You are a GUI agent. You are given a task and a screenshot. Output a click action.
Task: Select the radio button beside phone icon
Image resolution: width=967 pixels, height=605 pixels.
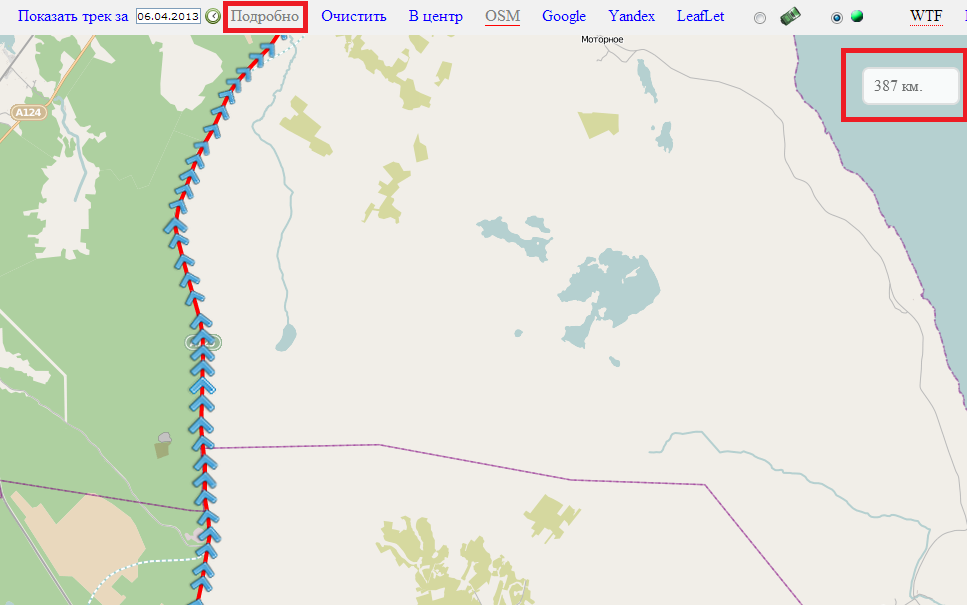pos(760,18)
